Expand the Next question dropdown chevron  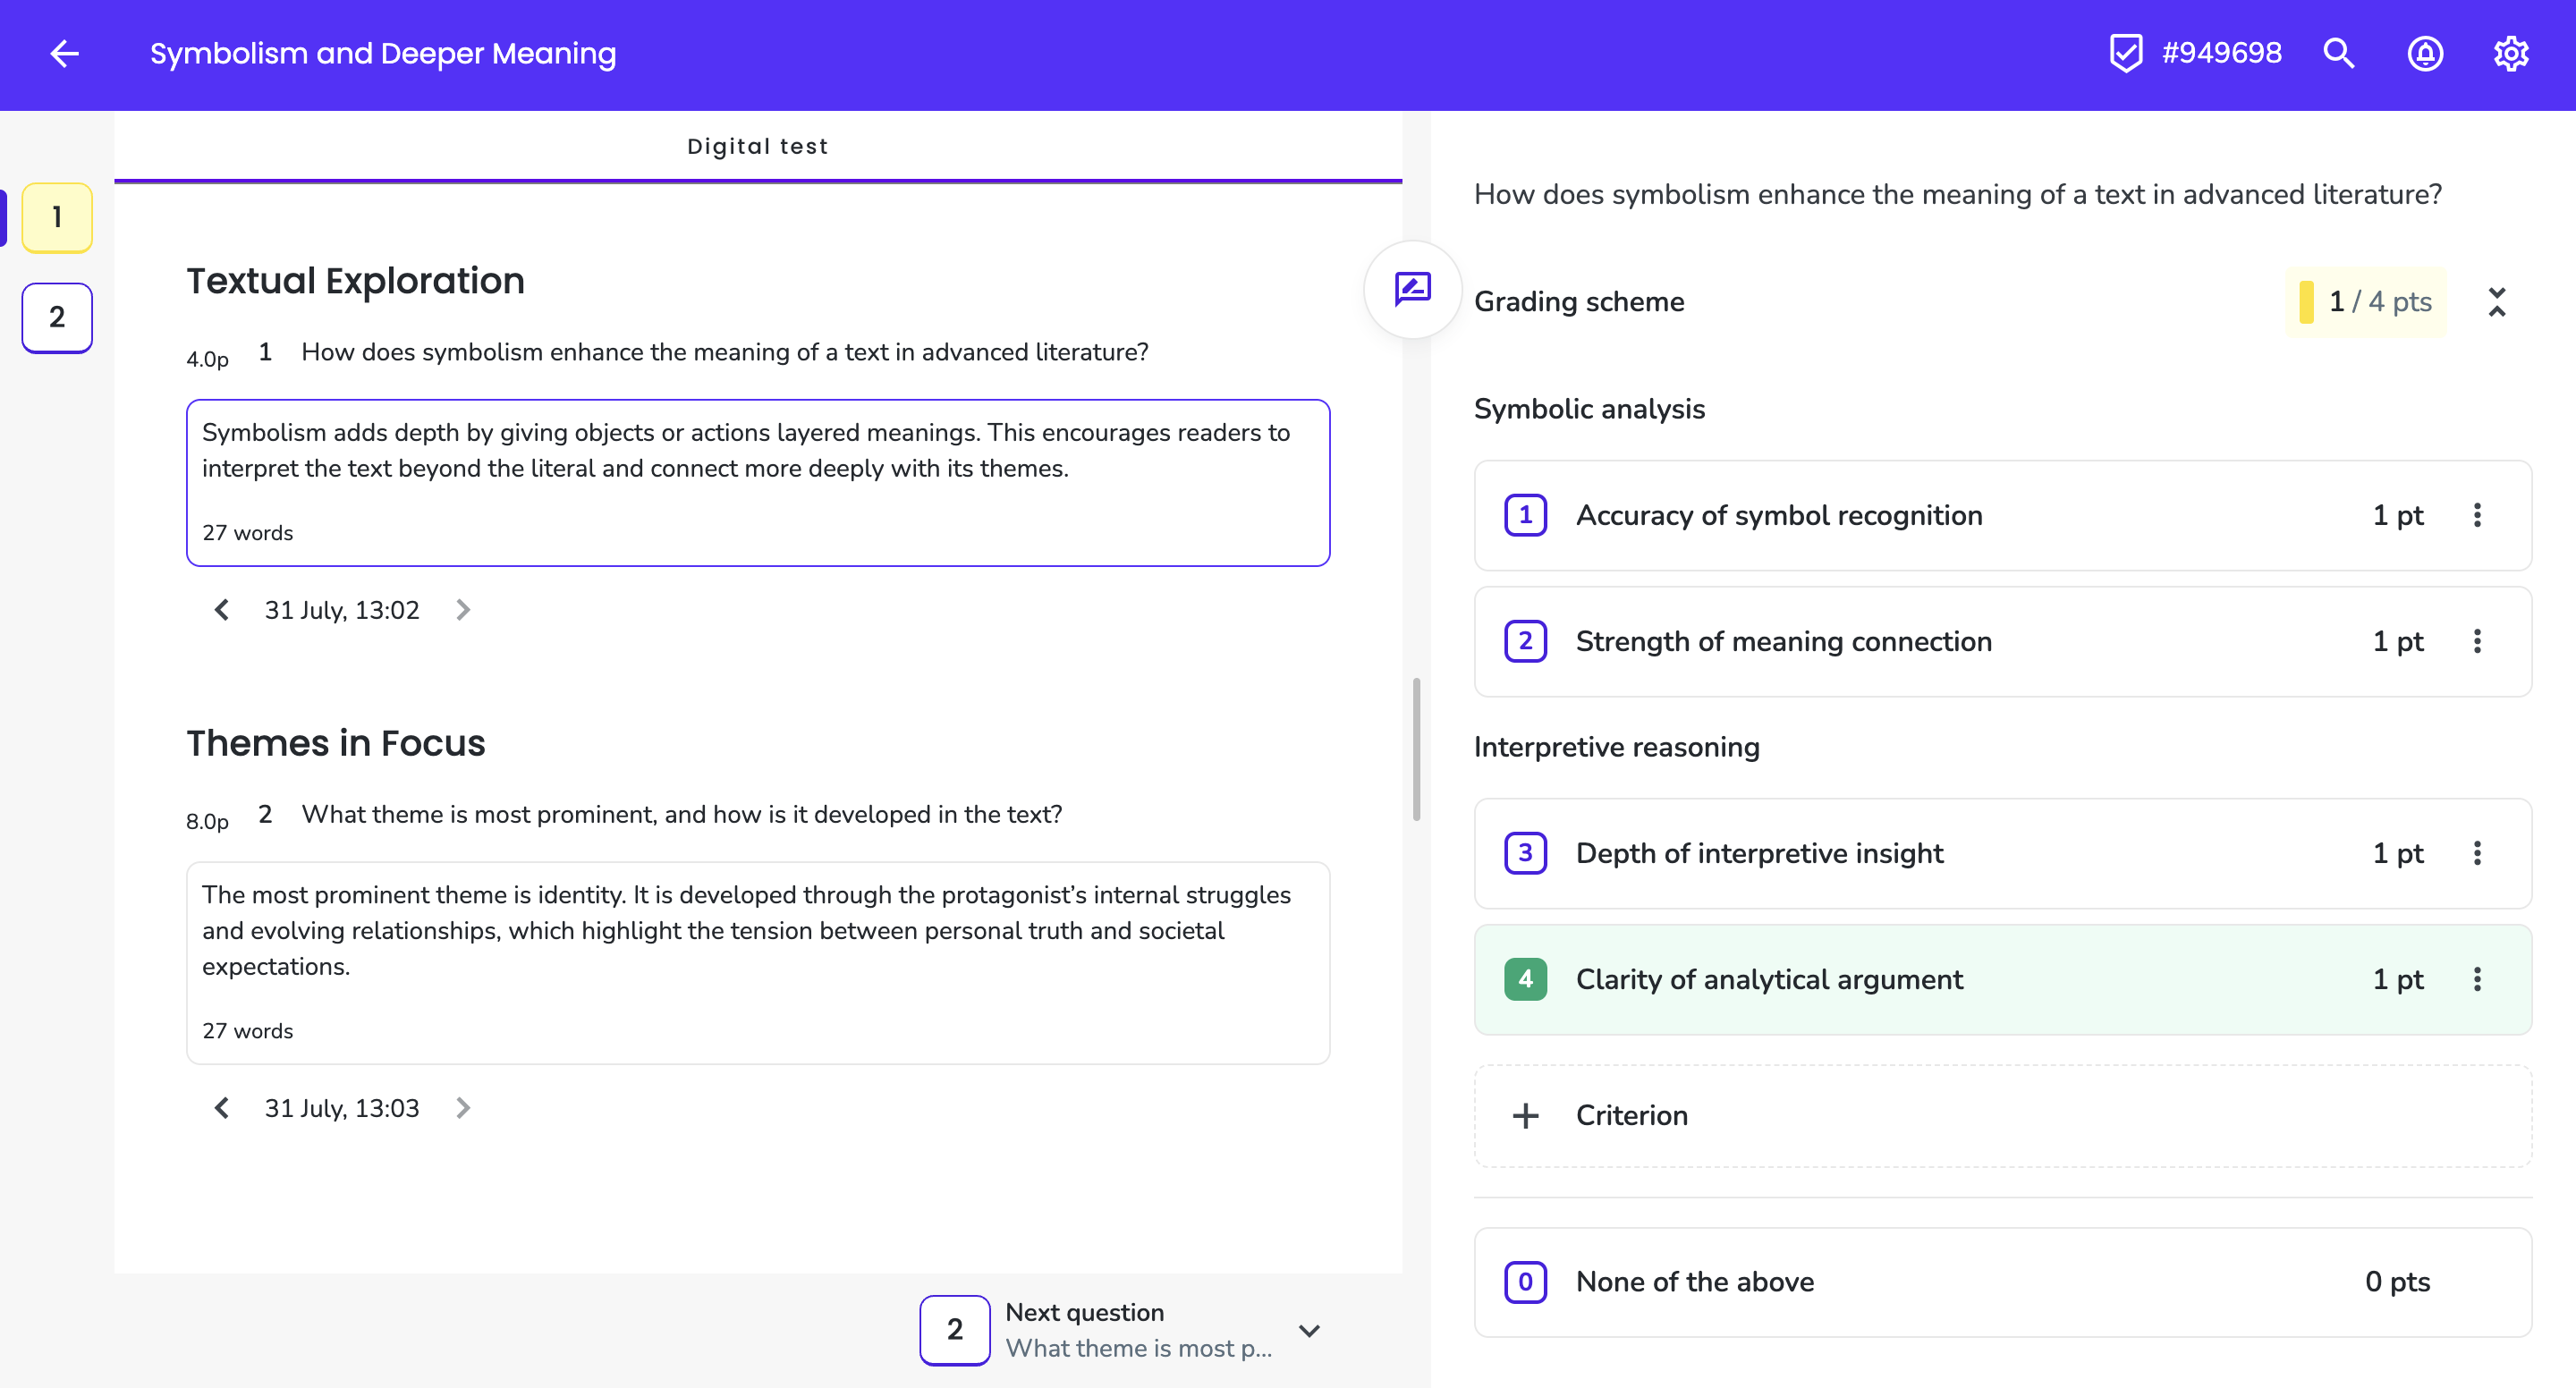(1309, 1331)
